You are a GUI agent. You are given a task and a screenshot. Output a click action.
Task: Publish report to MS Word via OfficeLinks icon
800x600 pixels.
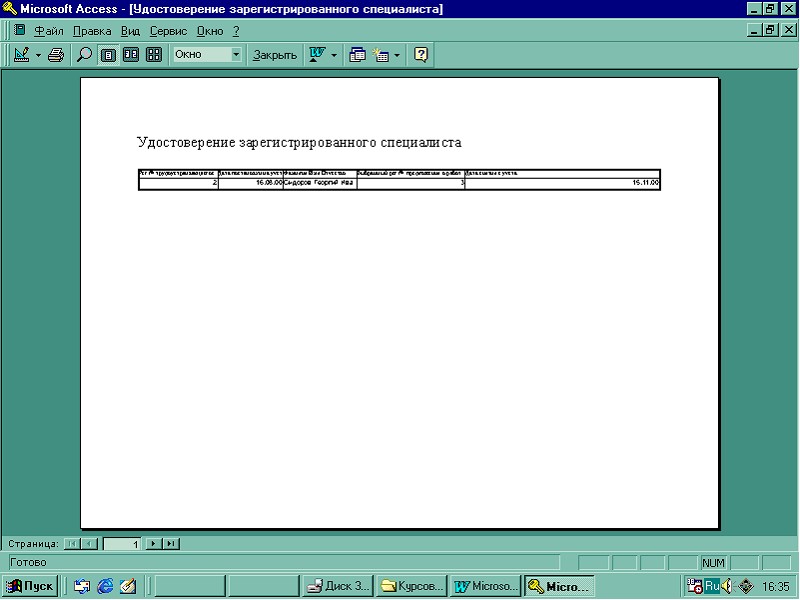pos(317,55)
